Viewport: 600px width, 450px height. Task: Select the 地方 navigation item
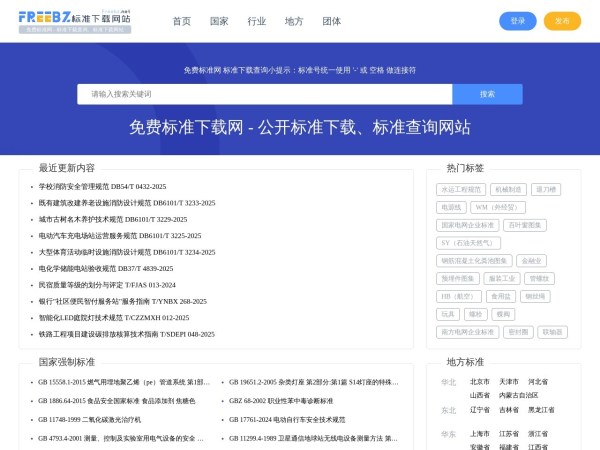294,21
